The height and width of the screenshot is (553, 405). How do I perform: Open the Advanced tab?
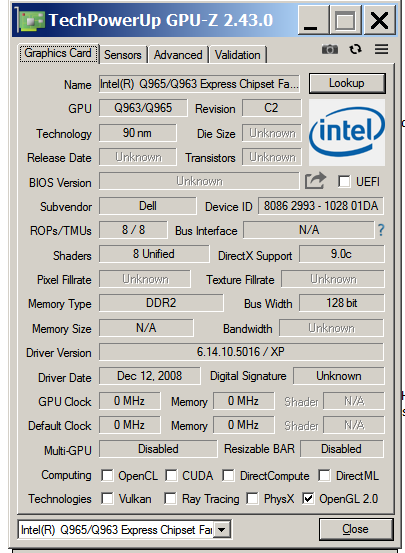pyautogui.click(x=178, y=55)
